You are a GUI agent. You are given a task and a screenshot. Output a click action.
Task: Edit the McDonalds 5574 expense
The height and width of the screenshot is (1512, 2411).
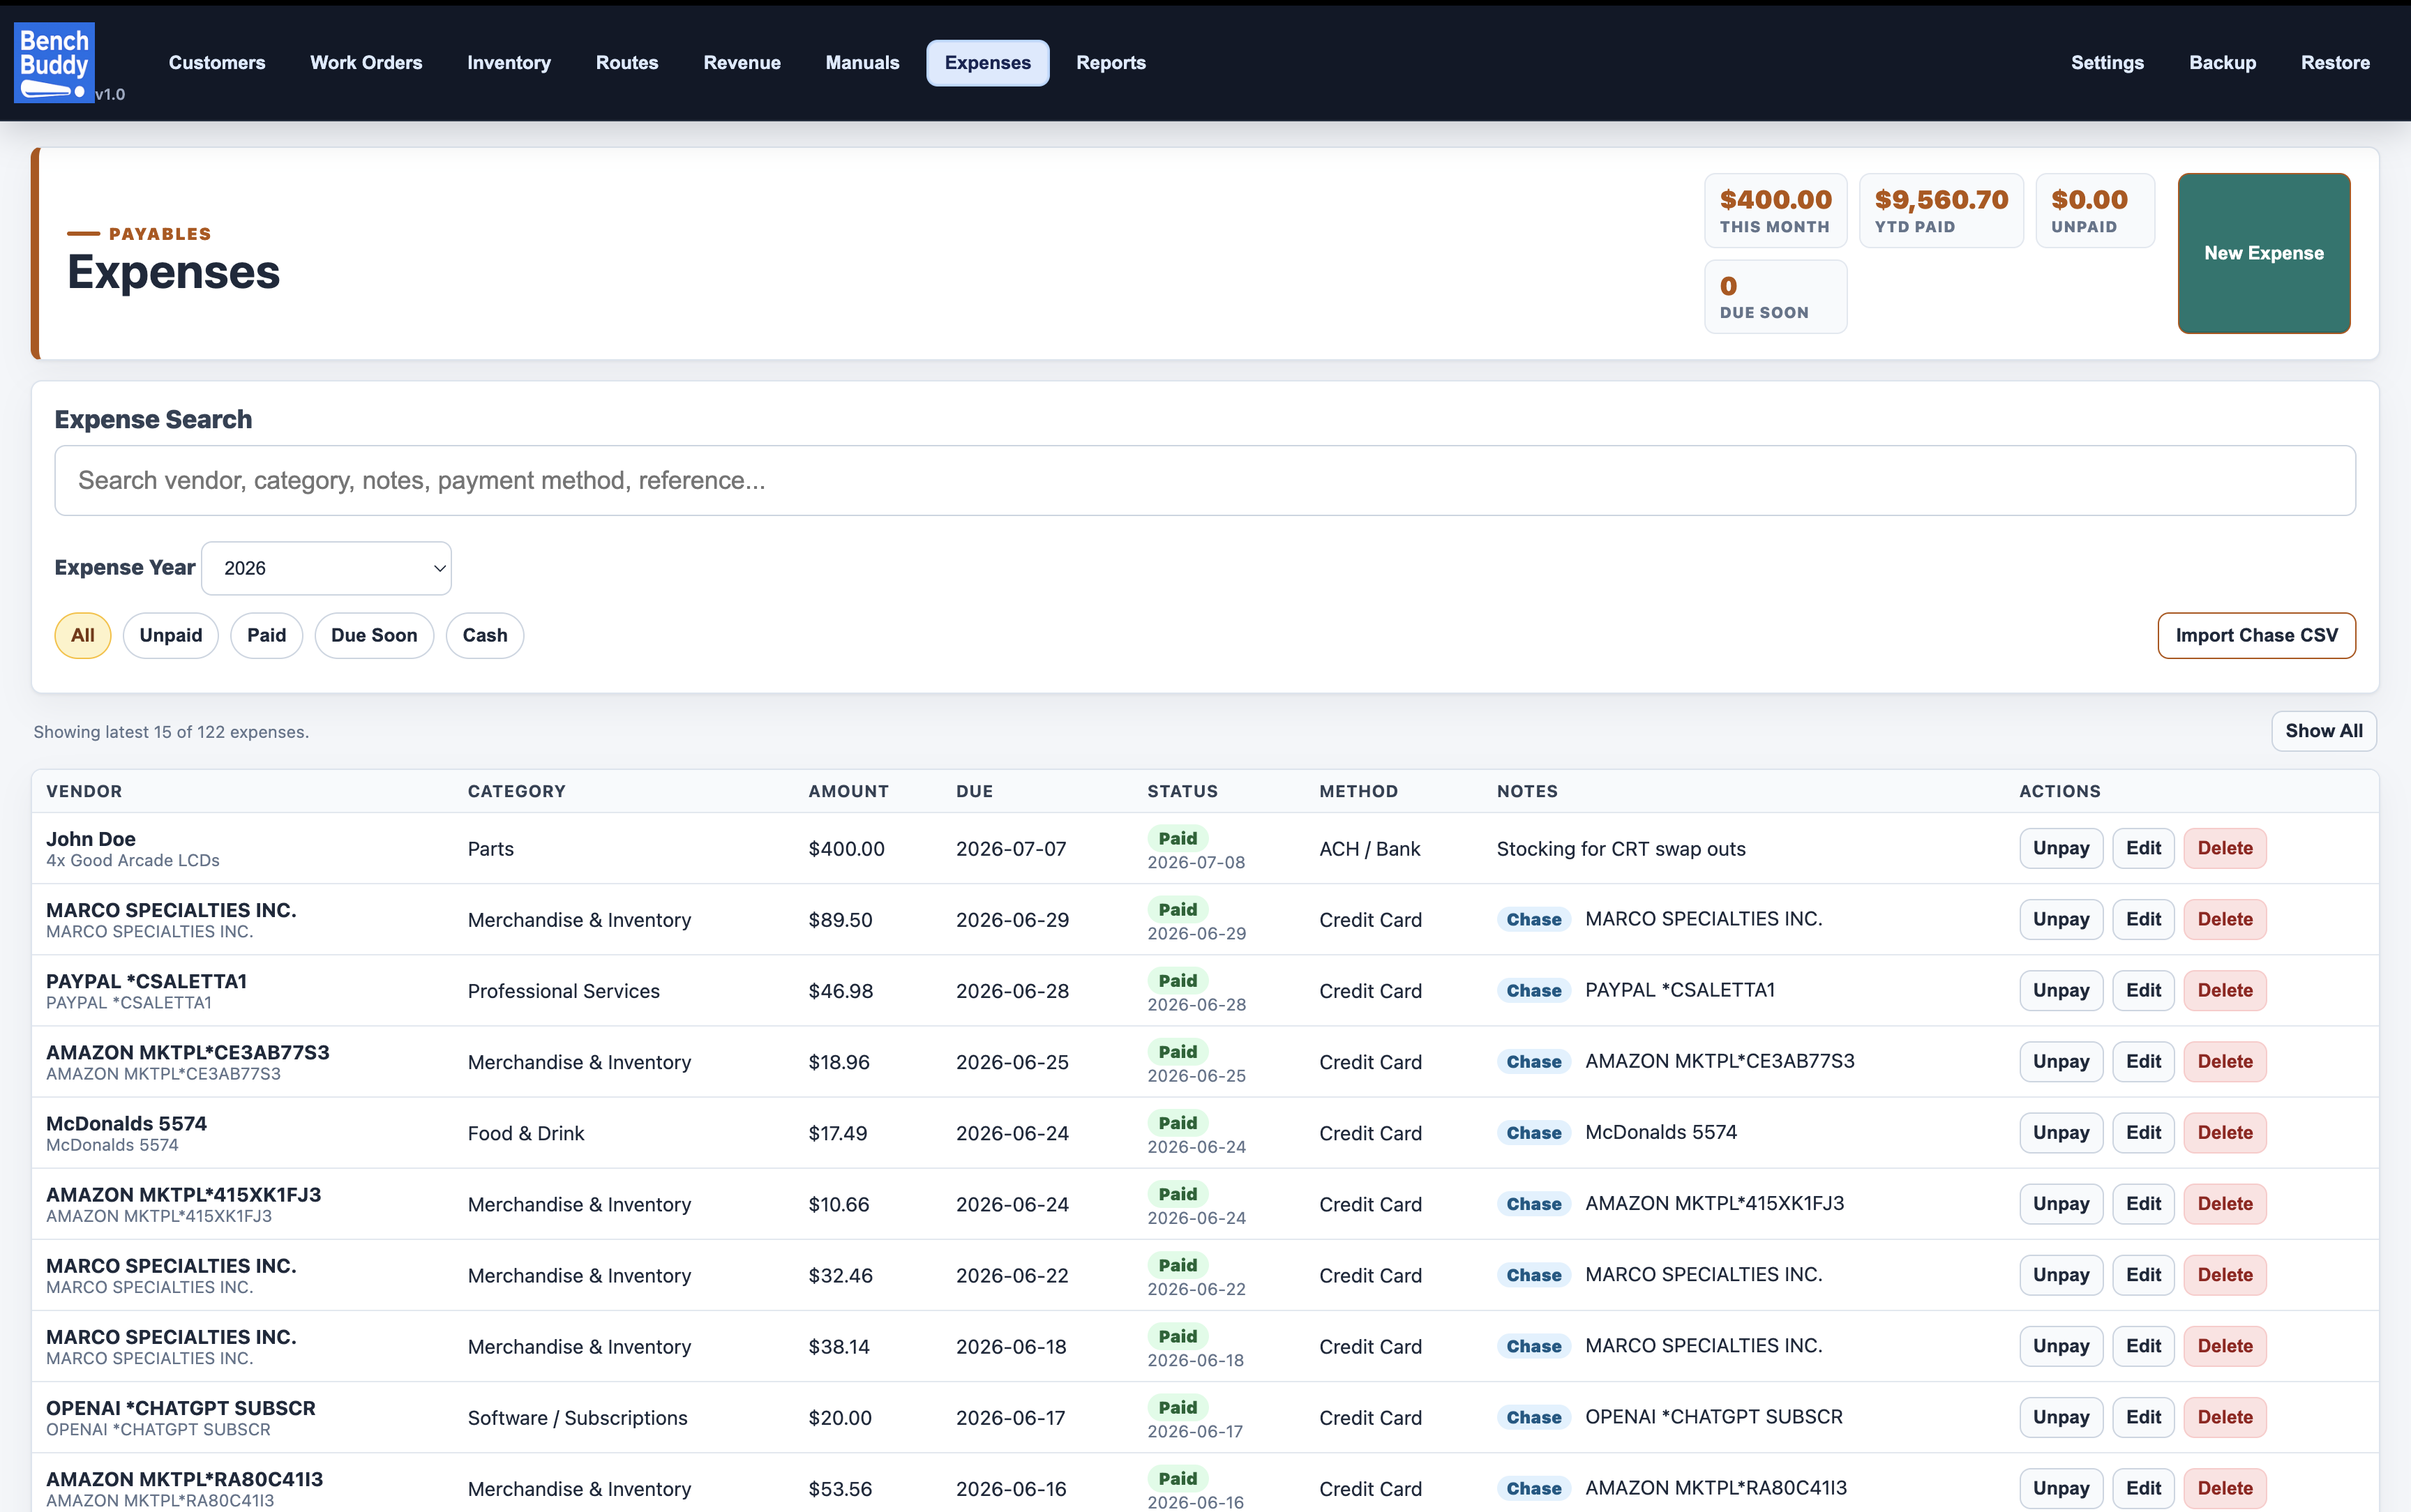coord(2143,1132)
